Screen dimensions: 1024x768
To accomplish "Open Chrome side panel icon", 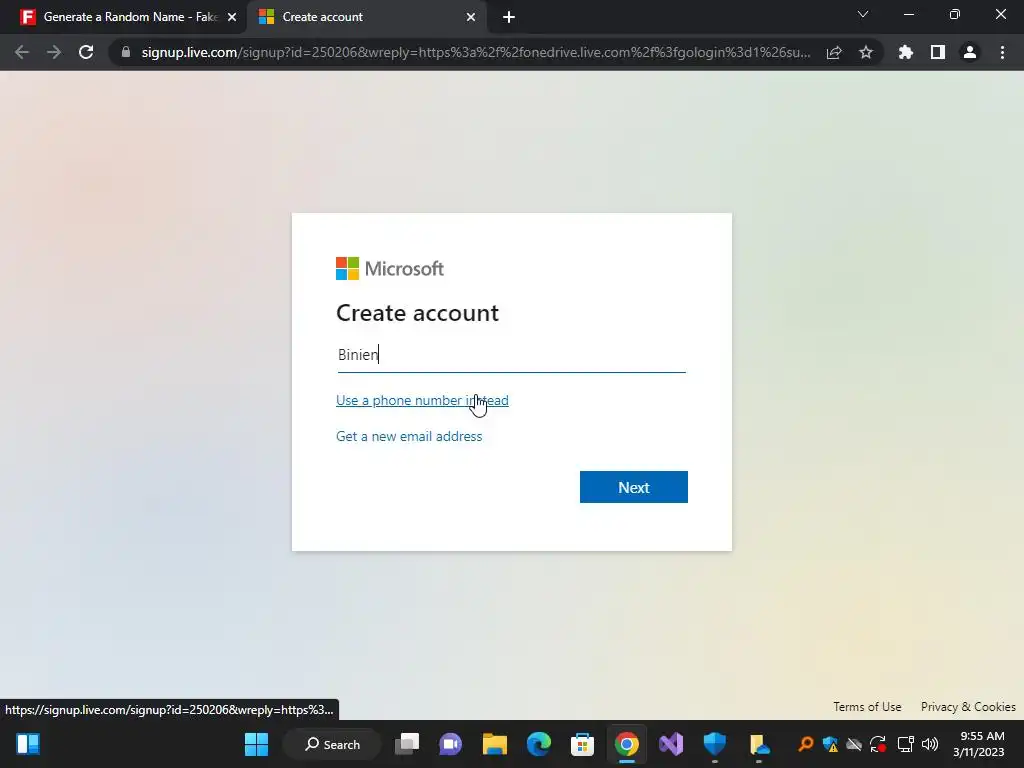I will (x=938, y=52).
